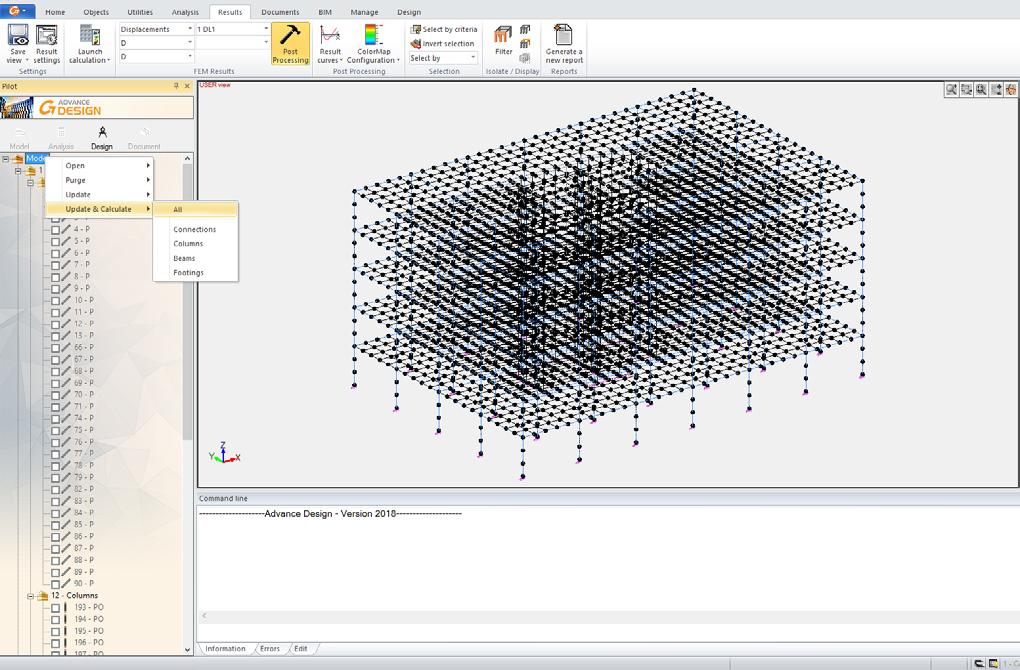Open the Analysis ribbon tab
The image size is (1020, 670).
tap(185, 12)
